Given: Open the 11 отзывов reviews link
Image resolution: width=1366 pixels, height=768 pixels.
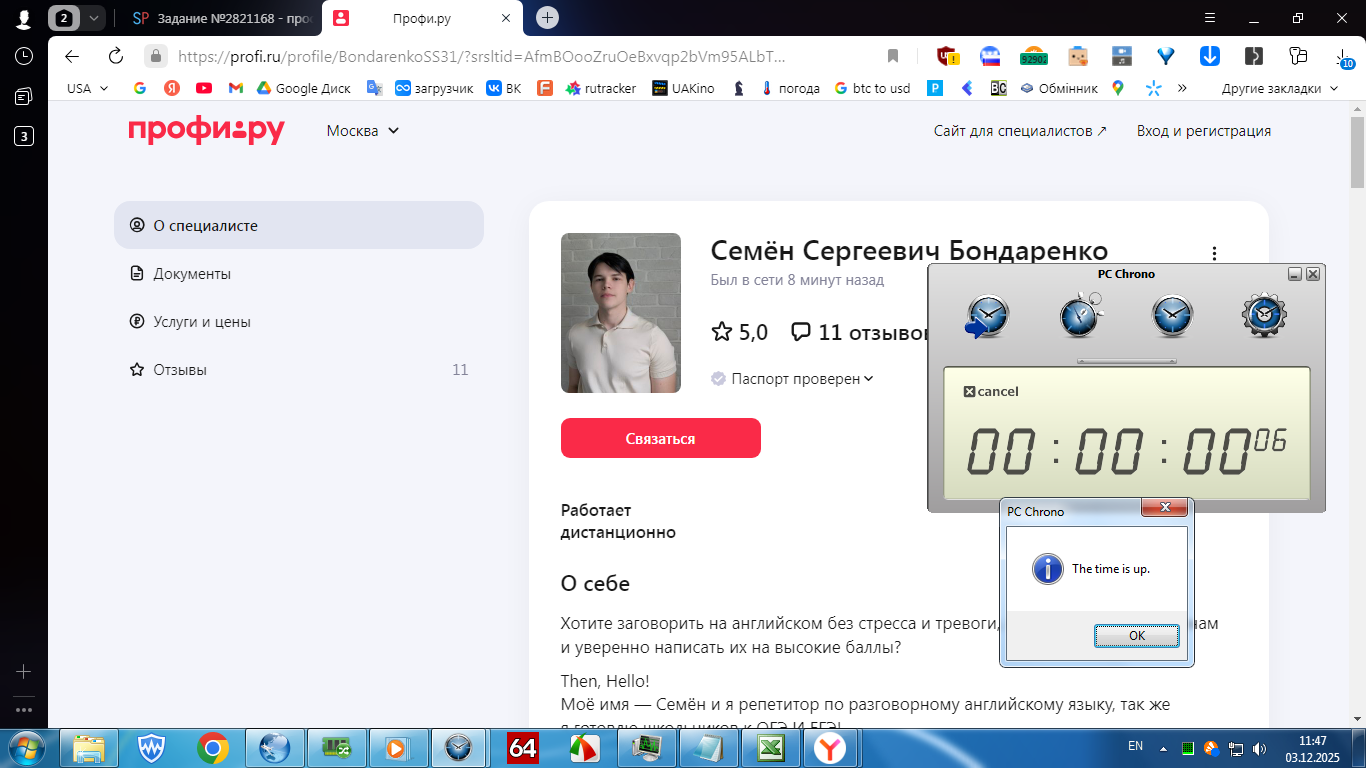Looking at the screenshot, I should 860,332.
